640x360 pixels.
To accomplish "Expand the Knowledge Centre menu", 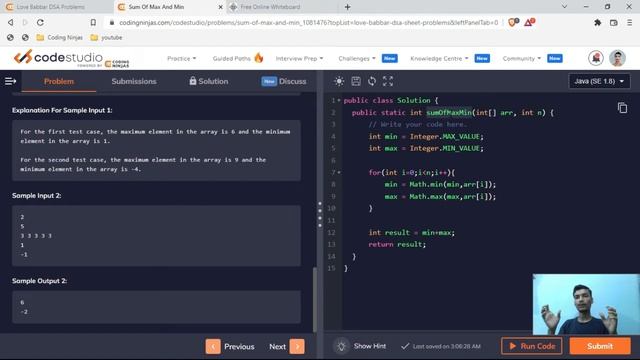I will (439, 58).
